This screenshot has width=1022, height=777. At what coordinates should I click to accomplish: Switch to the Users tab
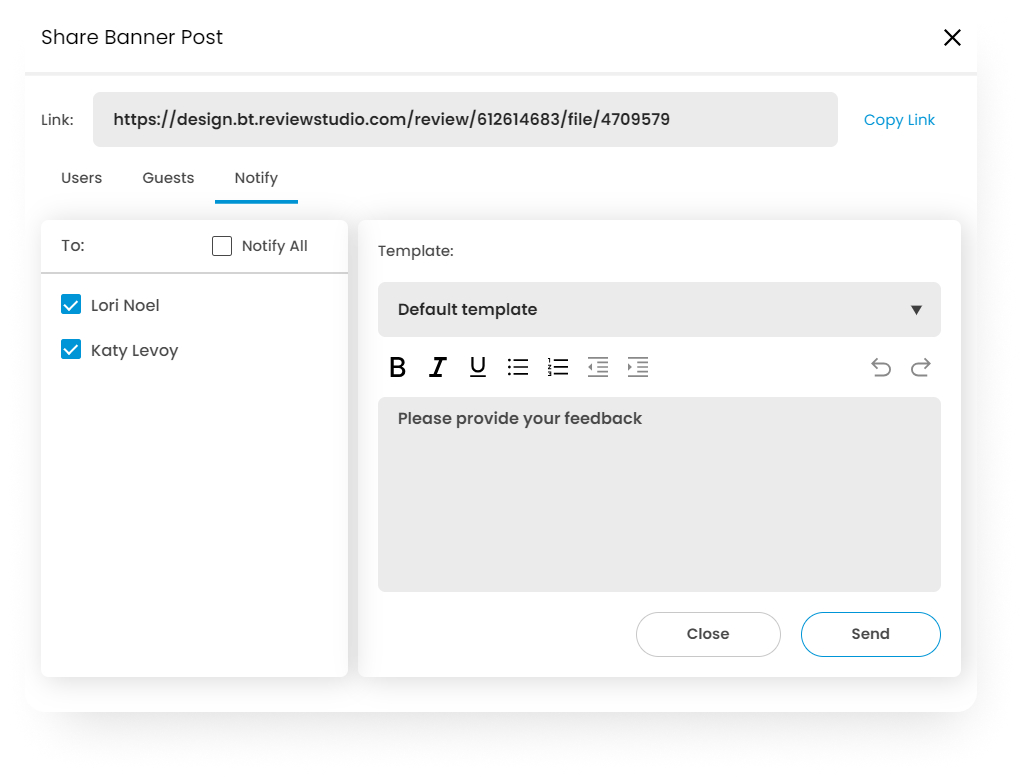pos(82,178)
